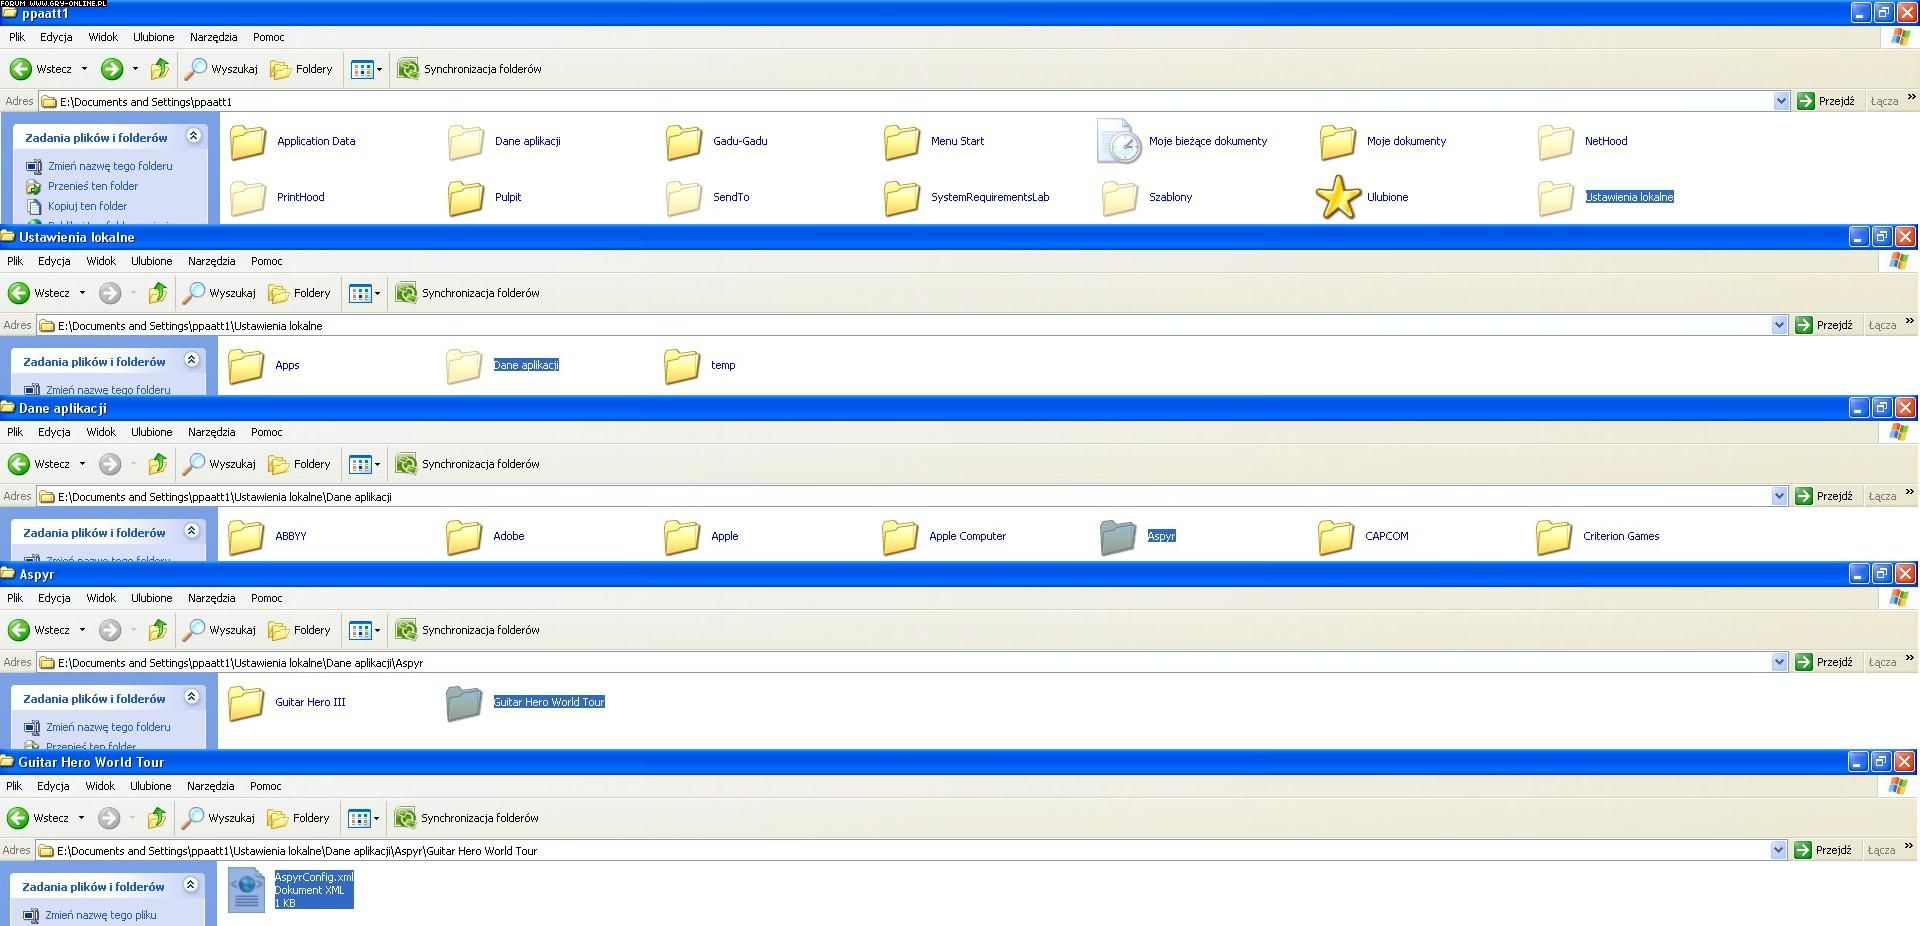Open the Menu Start folder
1920x926 pixels.
(x=934, y=142)
